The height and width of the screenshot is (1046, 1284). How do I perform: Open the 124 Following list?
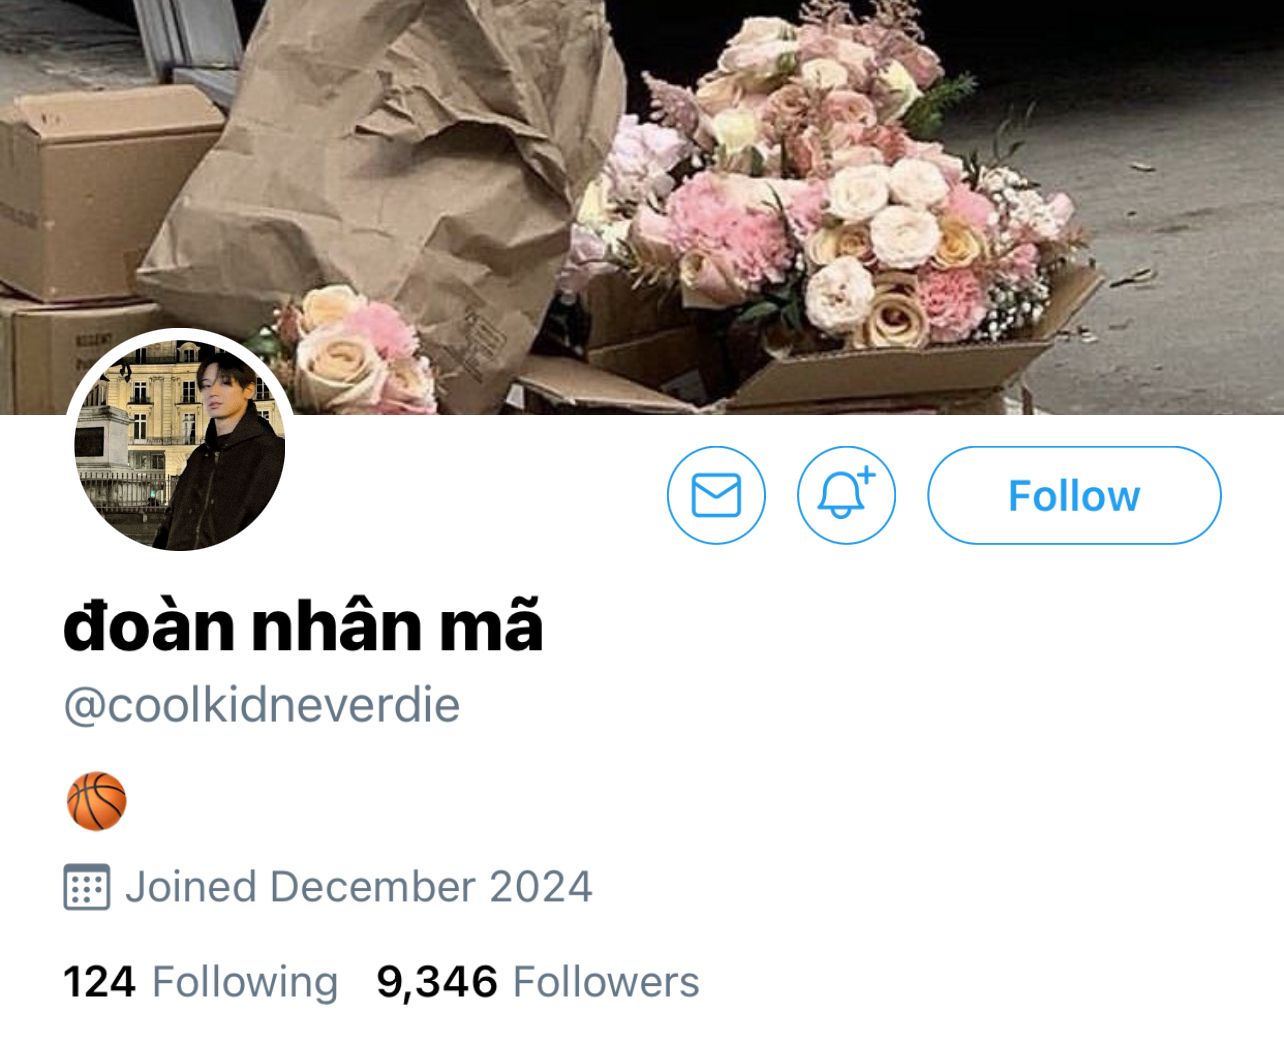click(200, 982)
